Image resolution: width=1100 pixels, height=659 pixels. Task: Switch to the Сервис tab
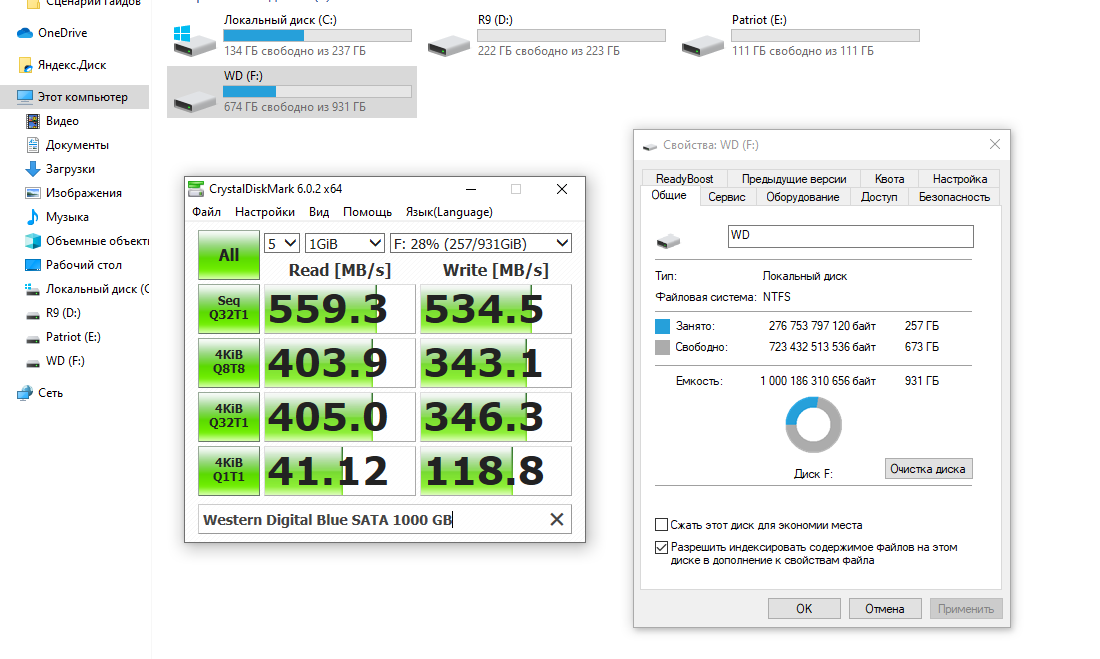pyautogui.click(x=726, y=197)
